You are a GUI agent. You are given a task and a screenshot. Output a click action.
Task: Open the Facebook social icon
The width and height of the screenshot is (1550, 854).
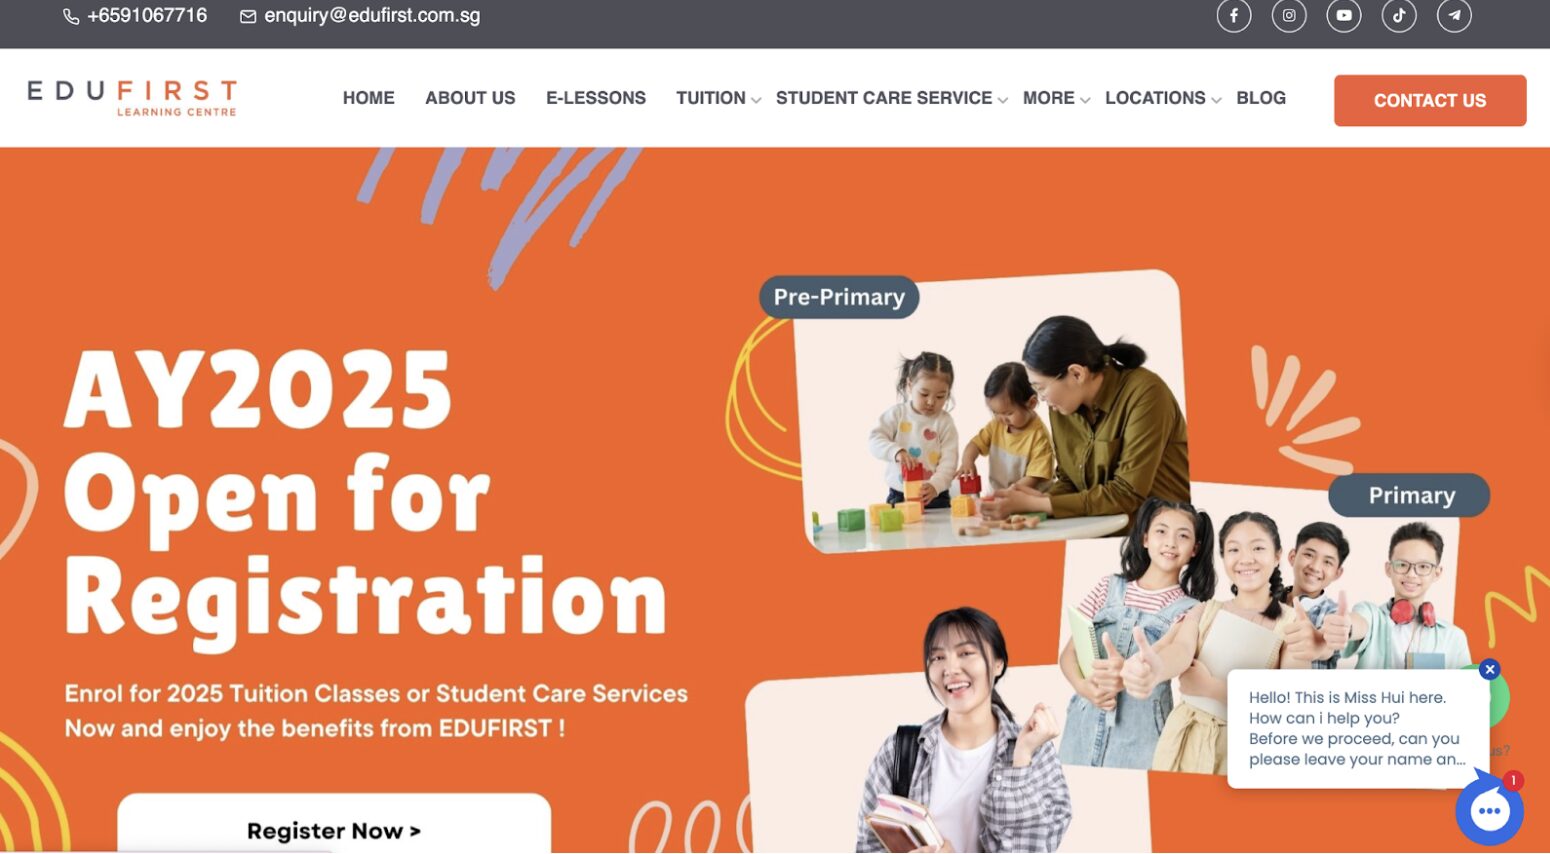1234,16
